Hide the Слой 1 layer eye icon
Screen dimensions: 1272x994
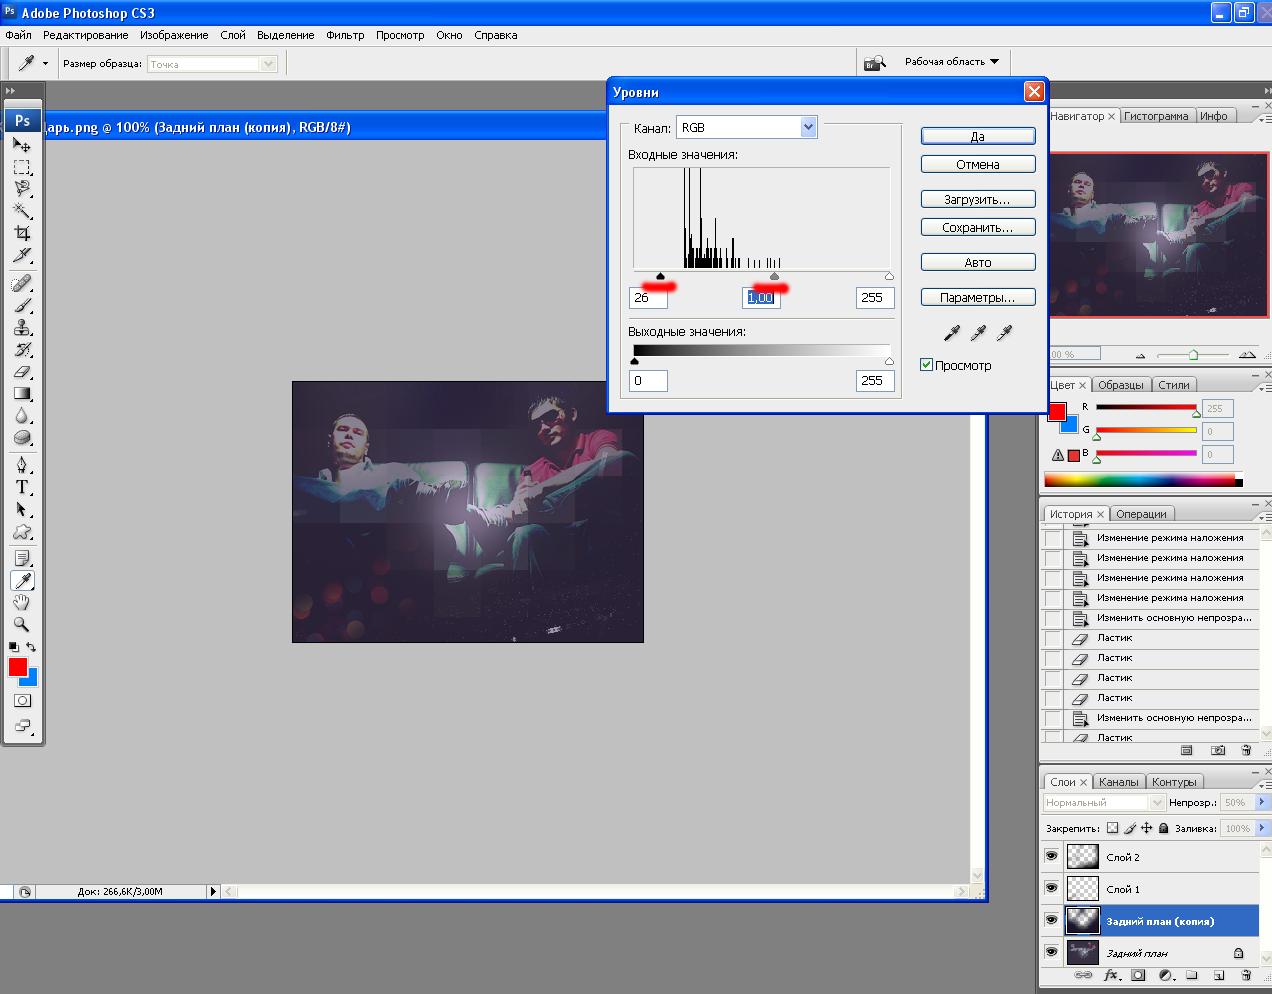click(x=1051, y=888)
